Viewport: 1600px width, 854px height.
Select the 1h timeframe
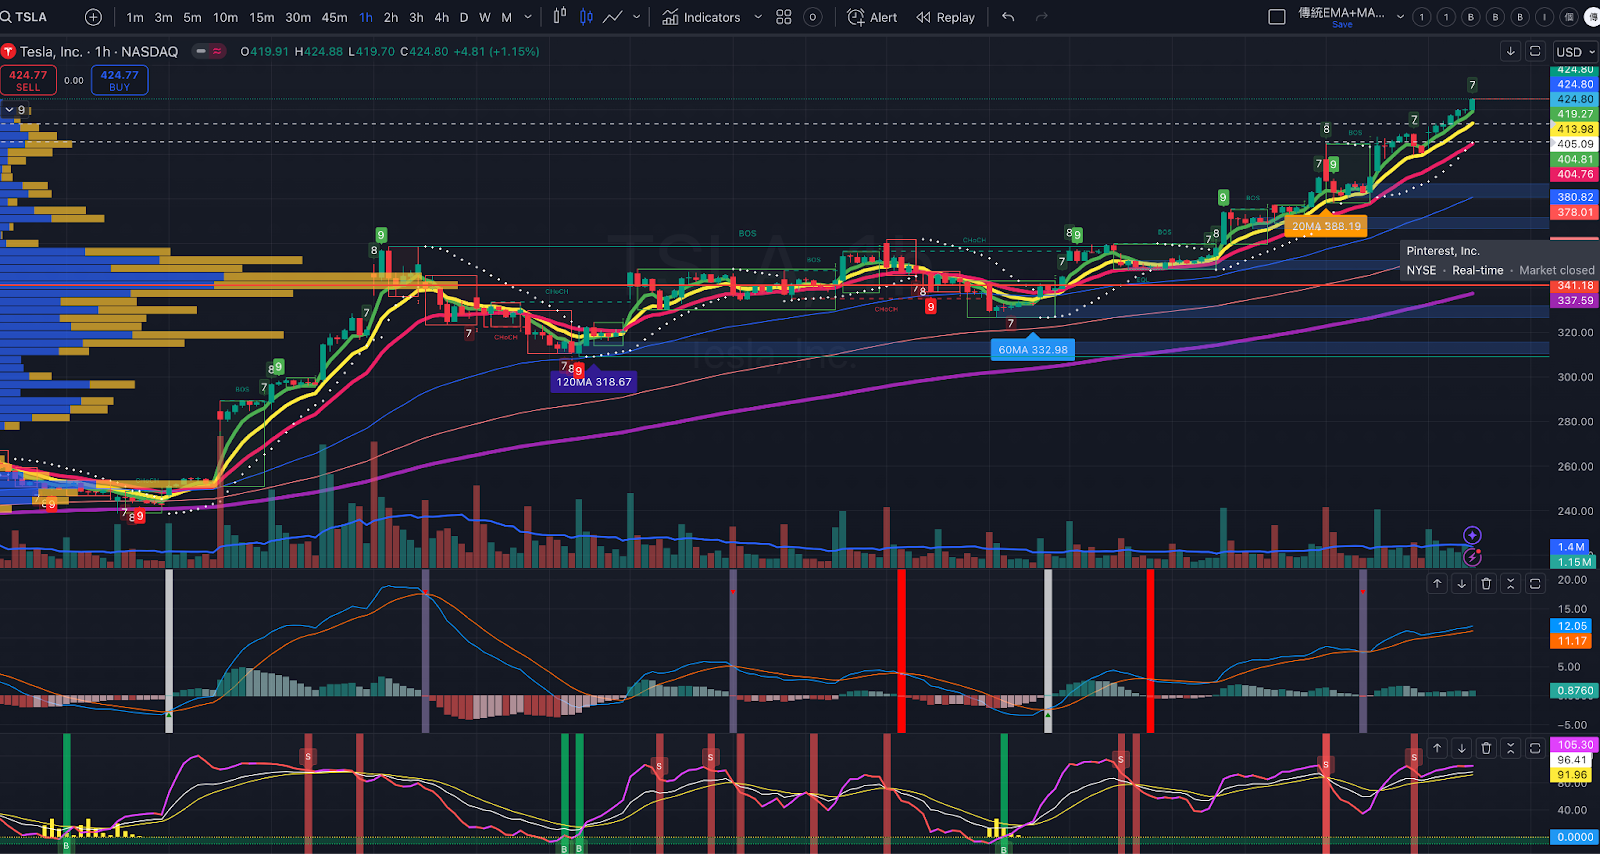pyautogui.click(x=366, y=17)
